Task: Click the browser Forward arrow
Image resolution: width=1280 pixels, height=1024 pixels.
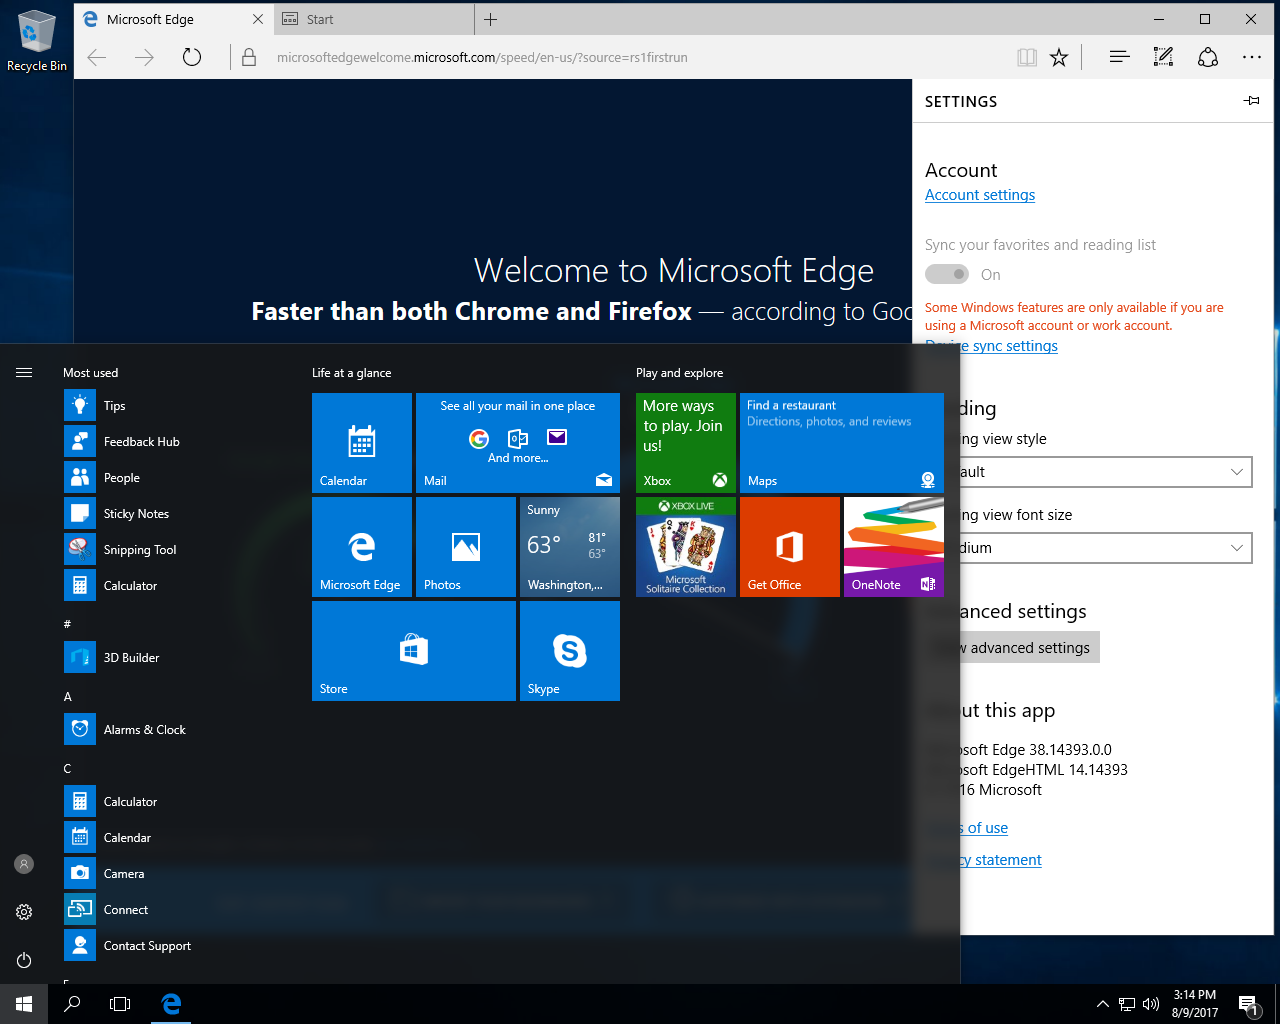Action: pyautogui.click(x=145, y=58)
